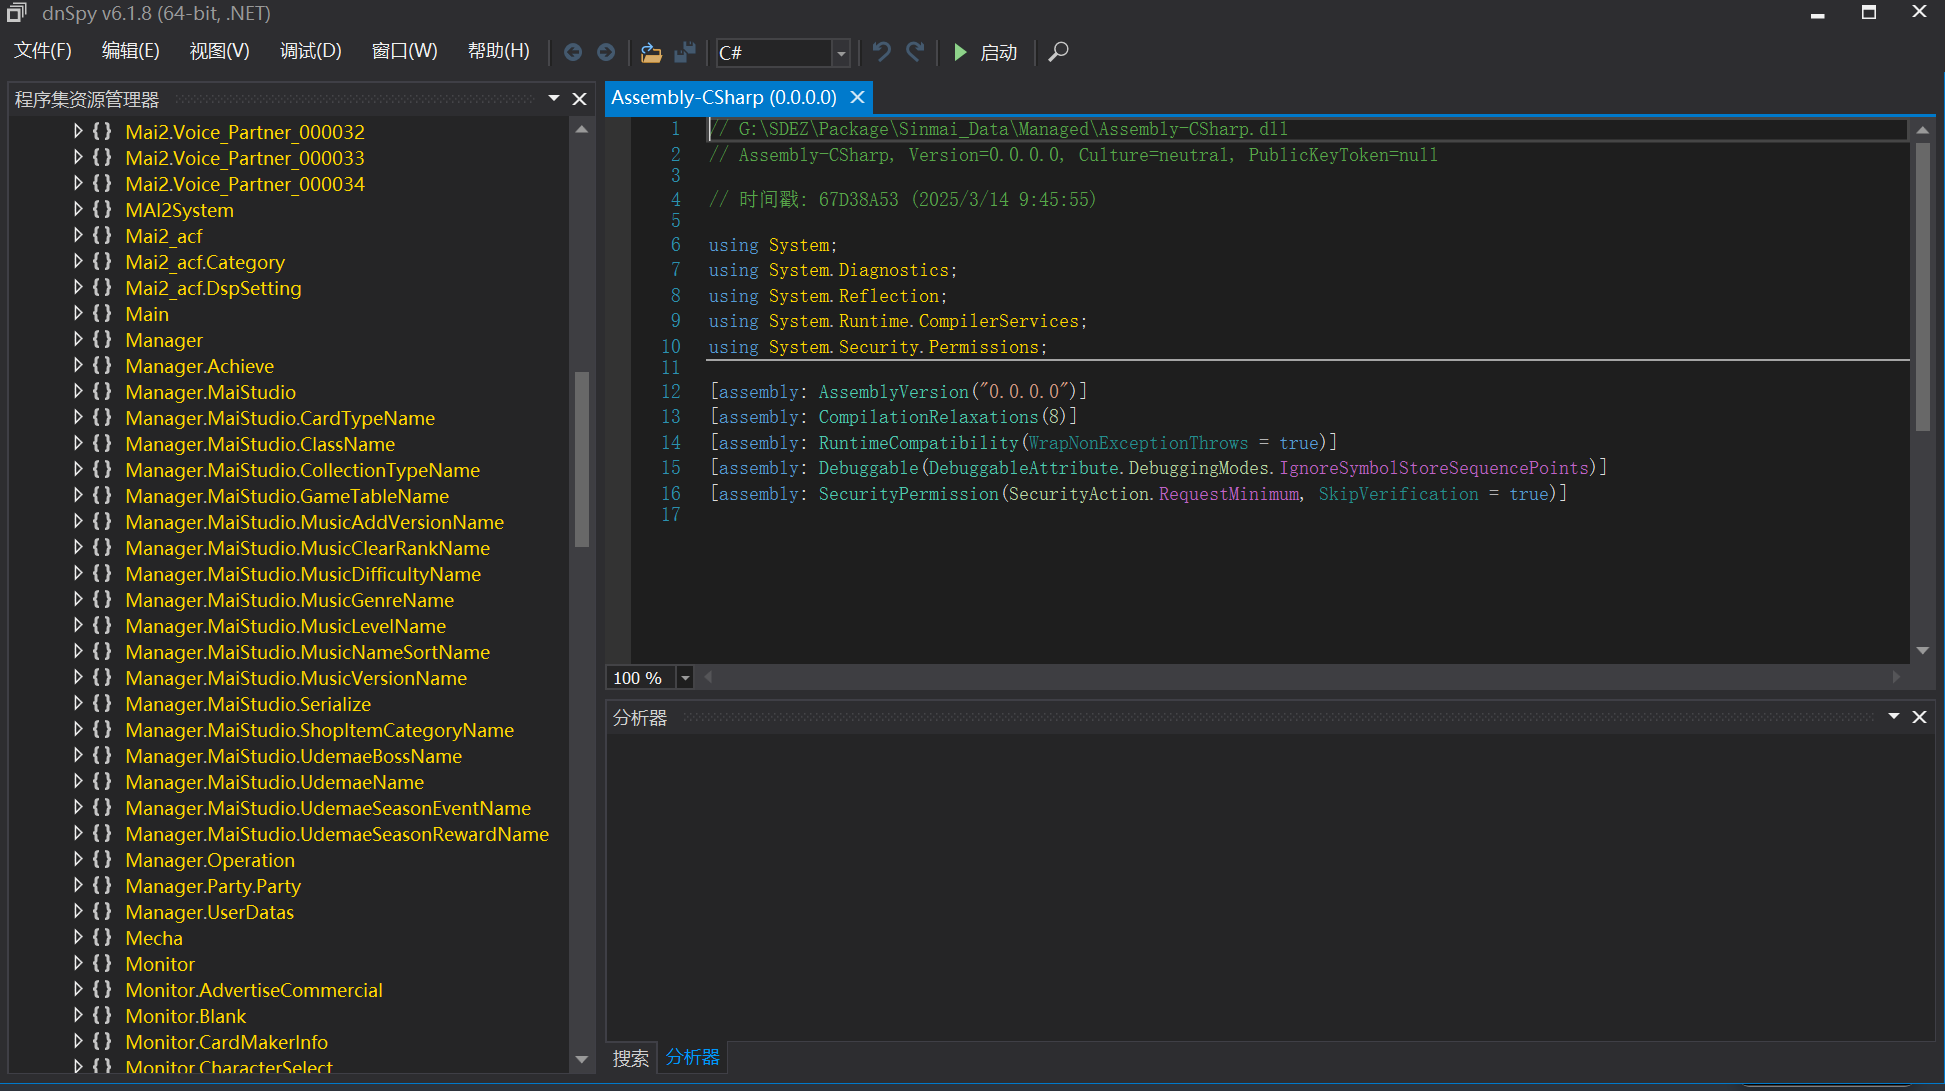Click the Save All toolbar icon

click(685, 52)
